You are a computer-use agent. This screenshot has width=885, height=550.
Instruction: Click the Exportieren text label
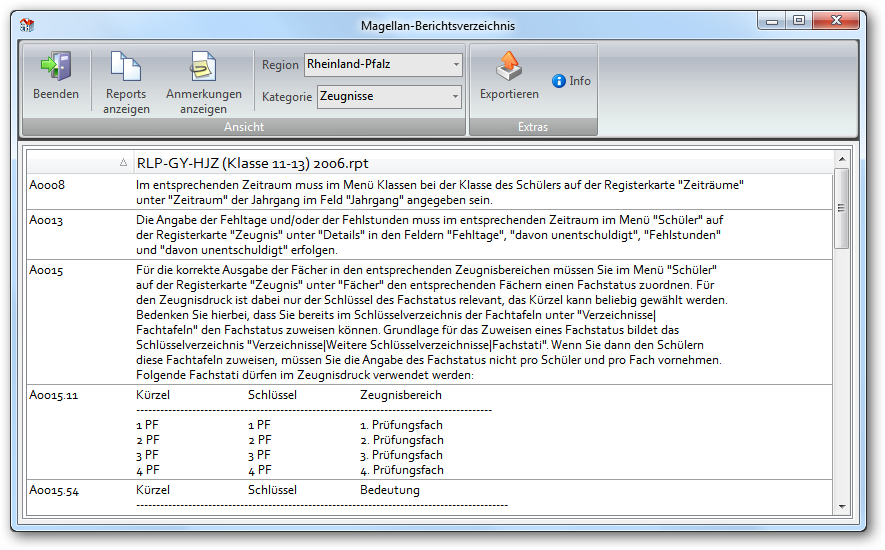pyautogui.click(x=509, y=94)
